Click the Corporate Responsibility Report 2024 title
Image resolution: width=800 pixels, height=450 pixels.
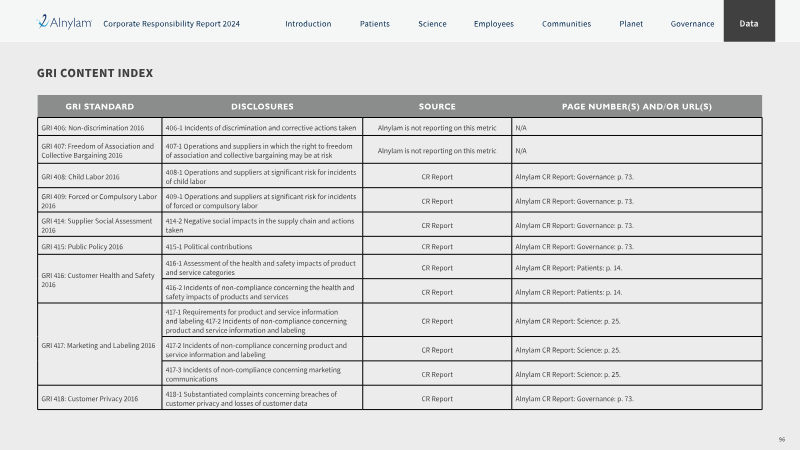click(x=171, y=23)
